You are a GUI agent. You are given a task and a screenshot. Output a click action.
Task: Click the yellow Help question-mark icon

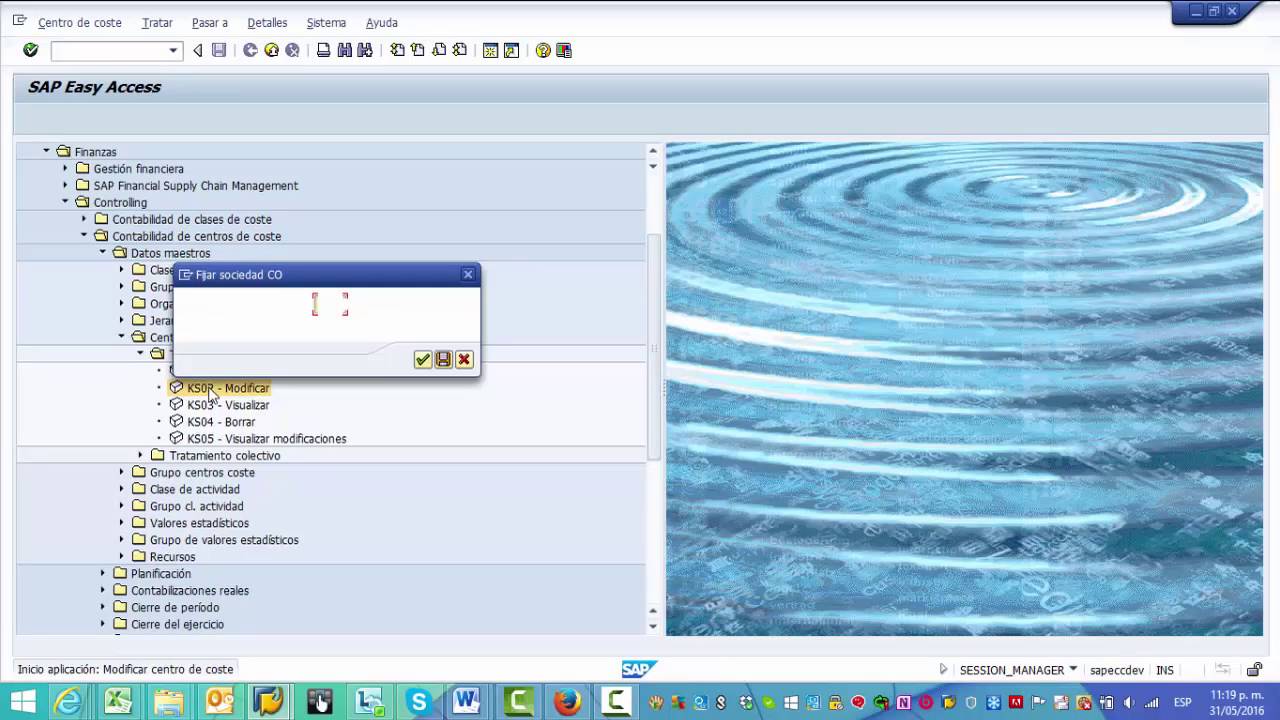[543, 50]
